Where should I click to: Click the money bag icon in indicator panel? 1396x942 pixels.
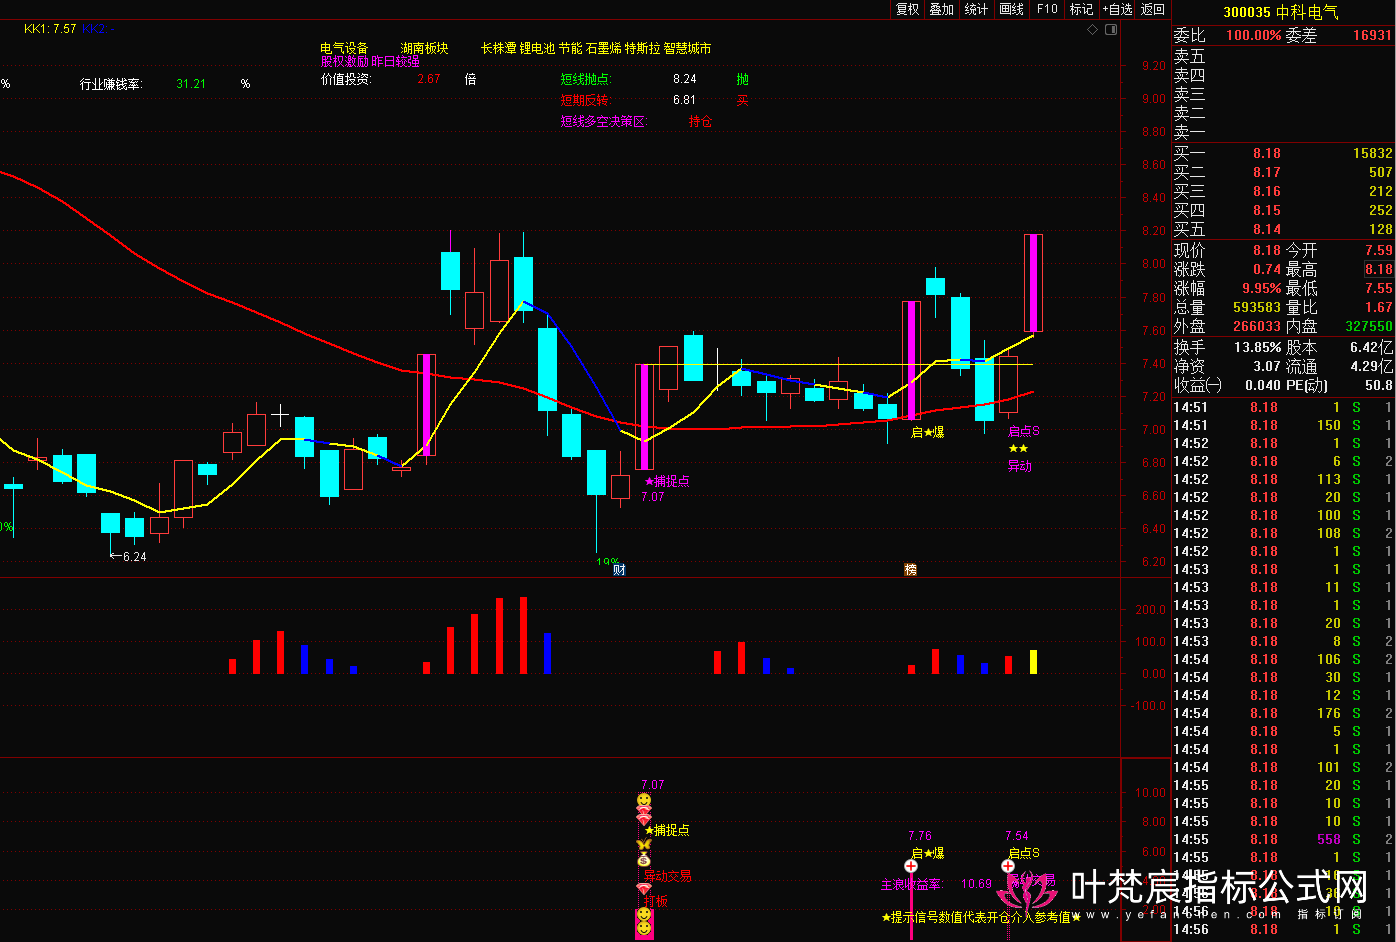pos(644,859)
